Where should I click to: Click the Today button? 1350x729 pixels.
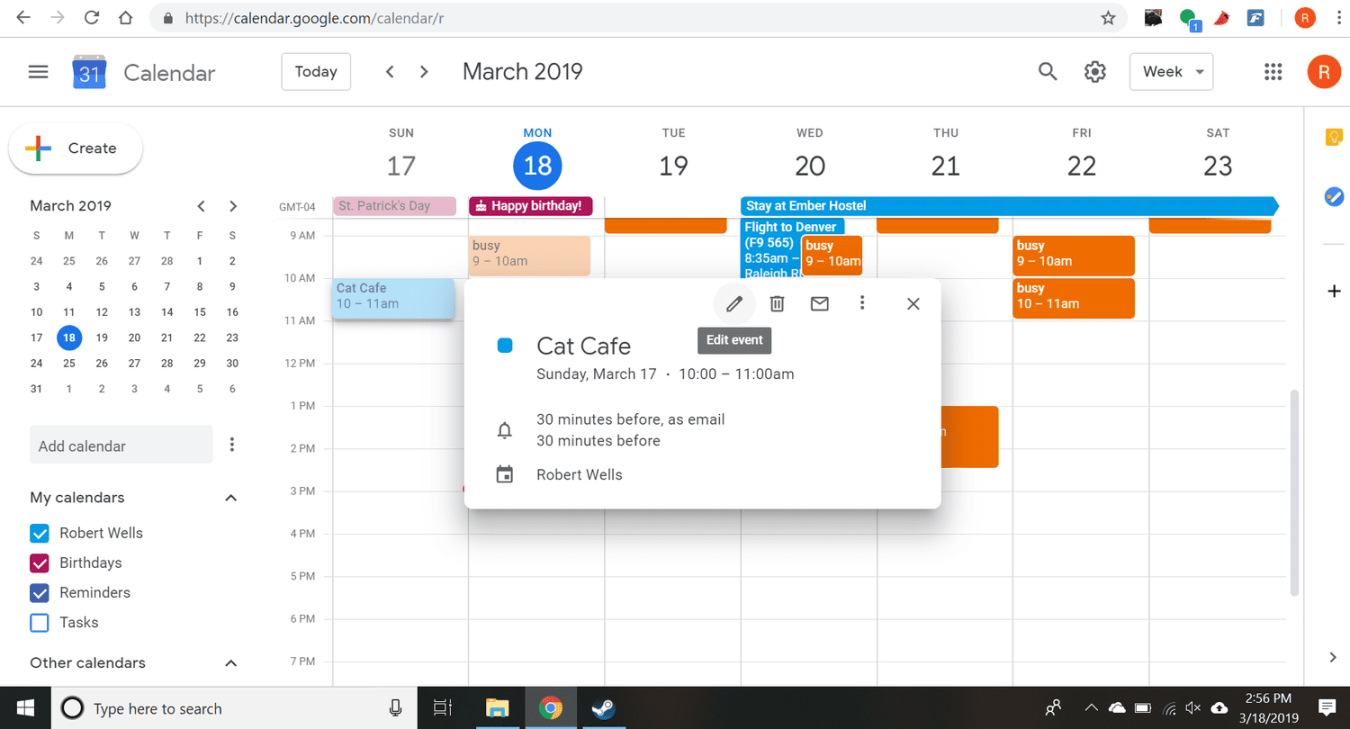pos(316,72)
